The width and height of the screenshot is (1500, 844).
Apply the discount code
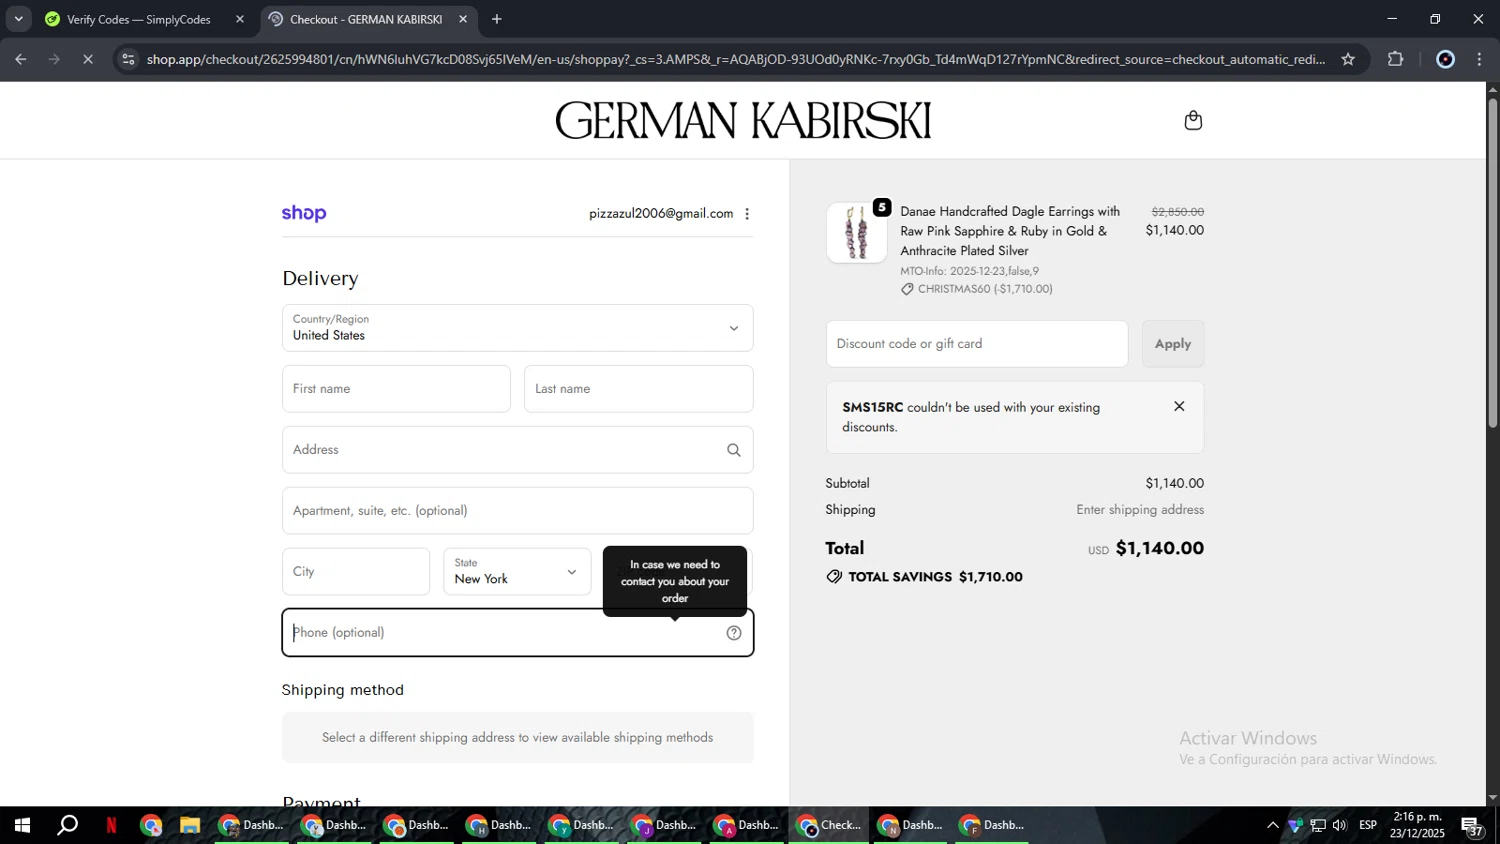[1173, 344]
